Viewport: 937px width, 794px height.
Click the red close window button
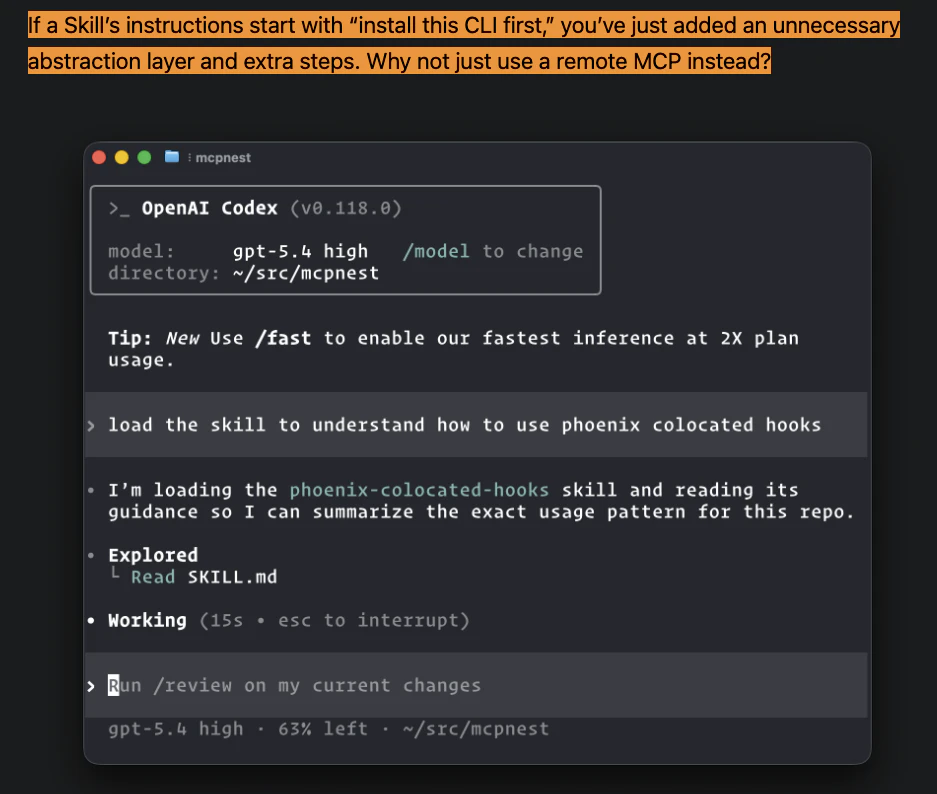coord(99,157)
